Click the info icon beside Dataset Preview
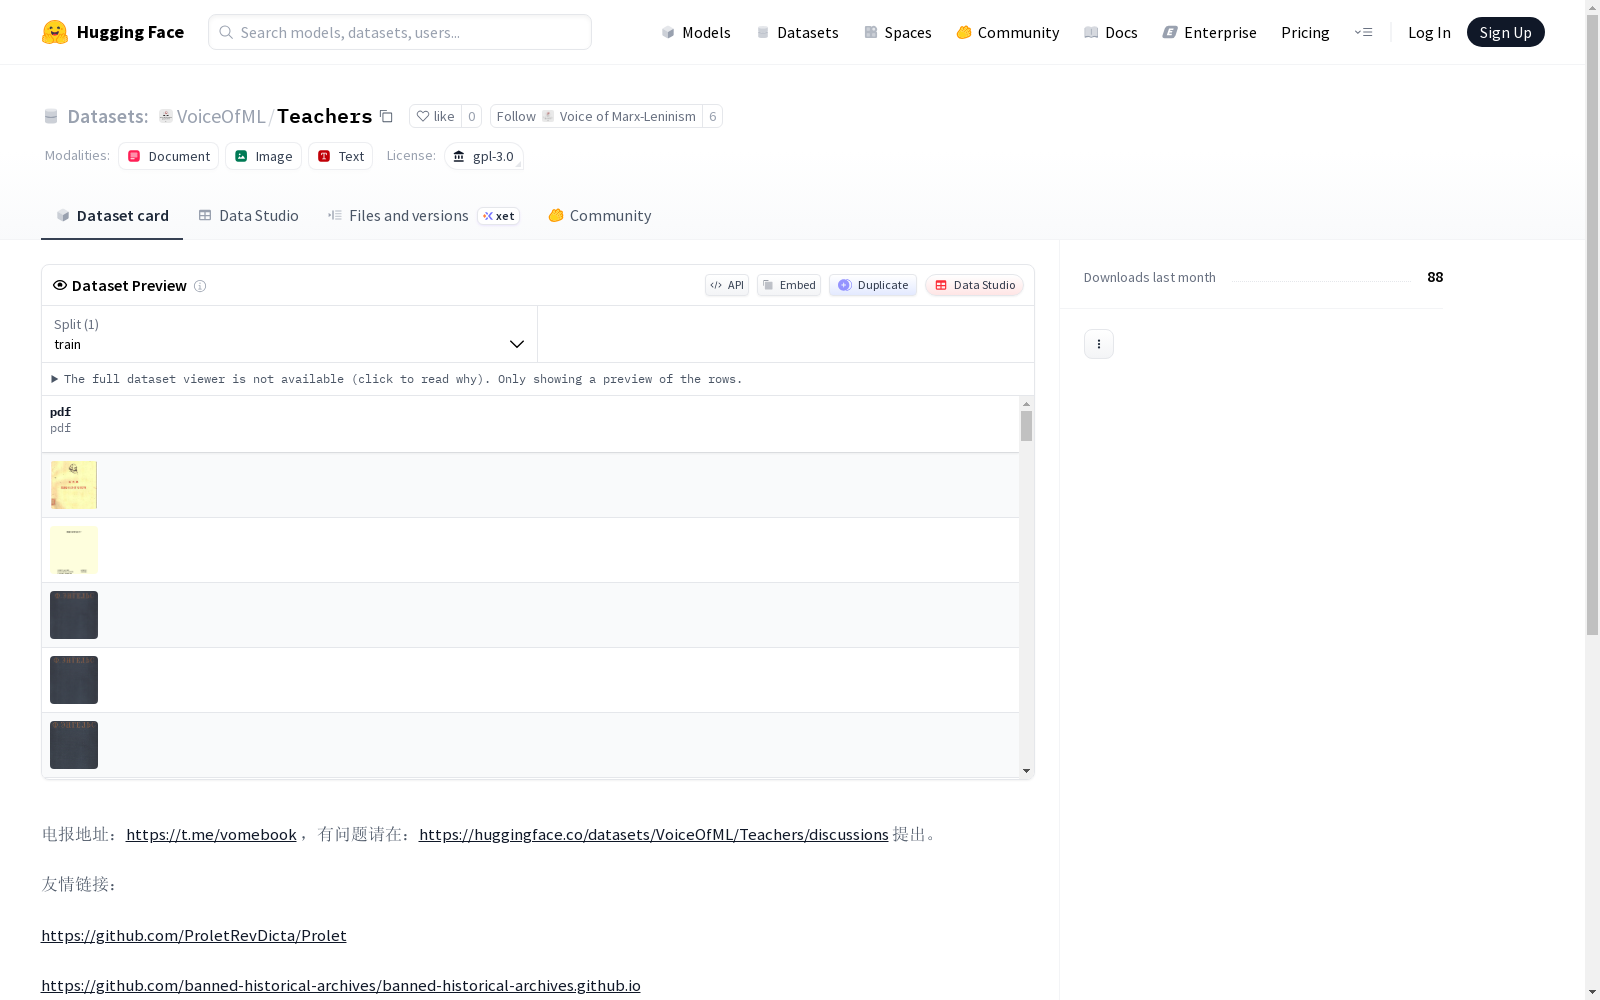 200,286
